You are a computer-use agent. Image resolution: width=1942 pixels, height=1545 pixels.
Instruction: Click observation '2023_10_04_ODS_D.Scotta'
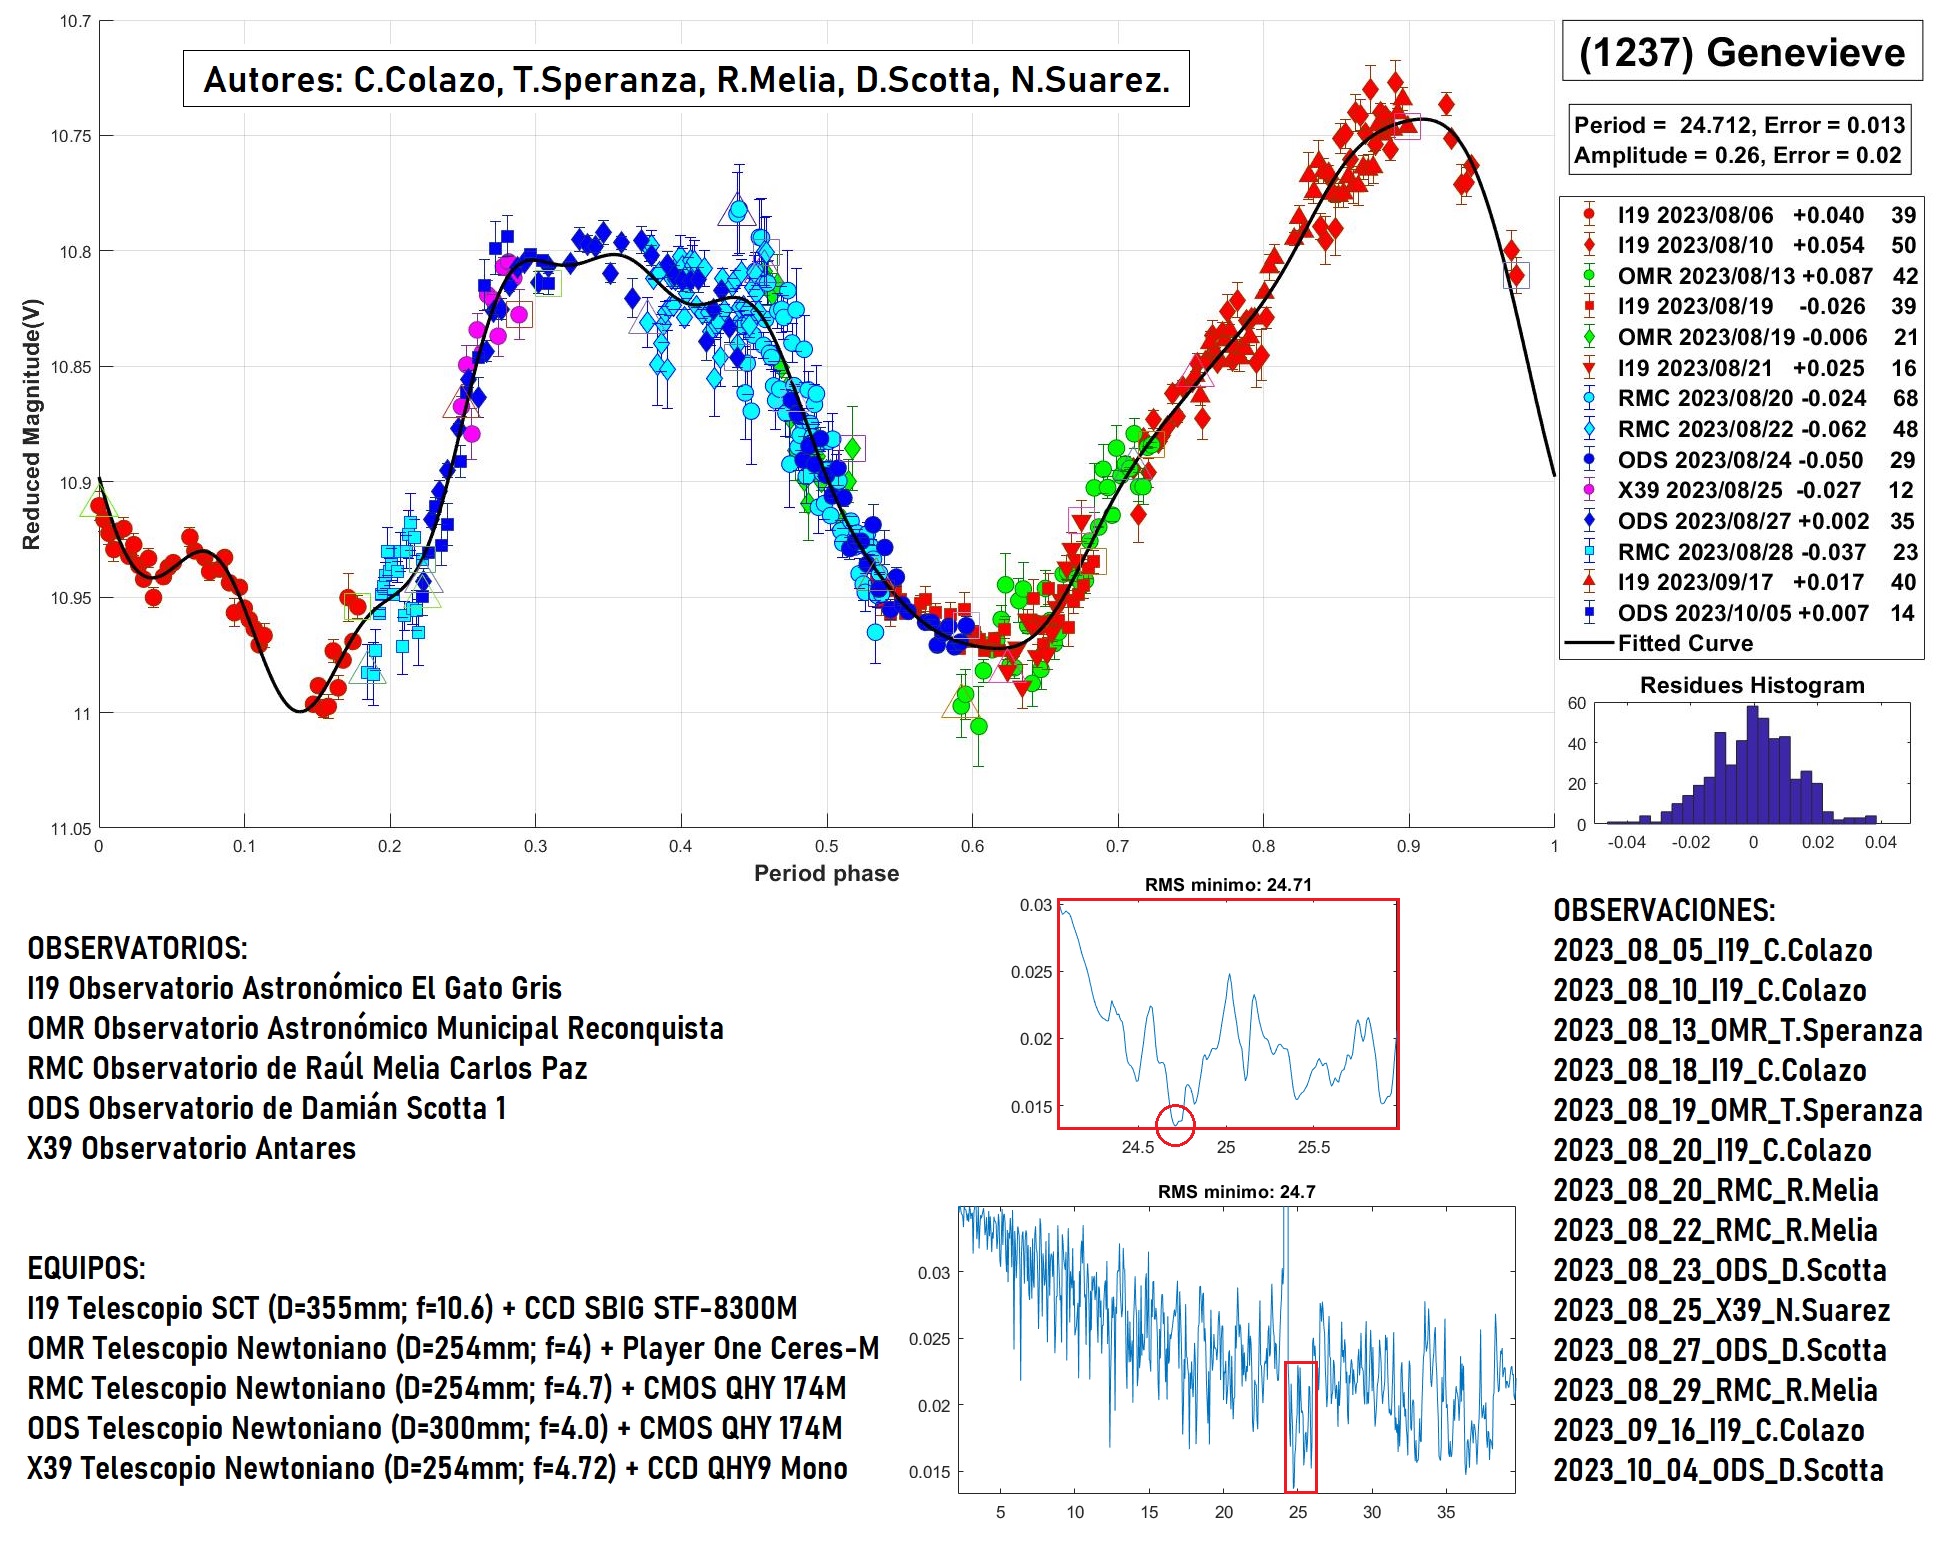(x=1719, y=1470)
